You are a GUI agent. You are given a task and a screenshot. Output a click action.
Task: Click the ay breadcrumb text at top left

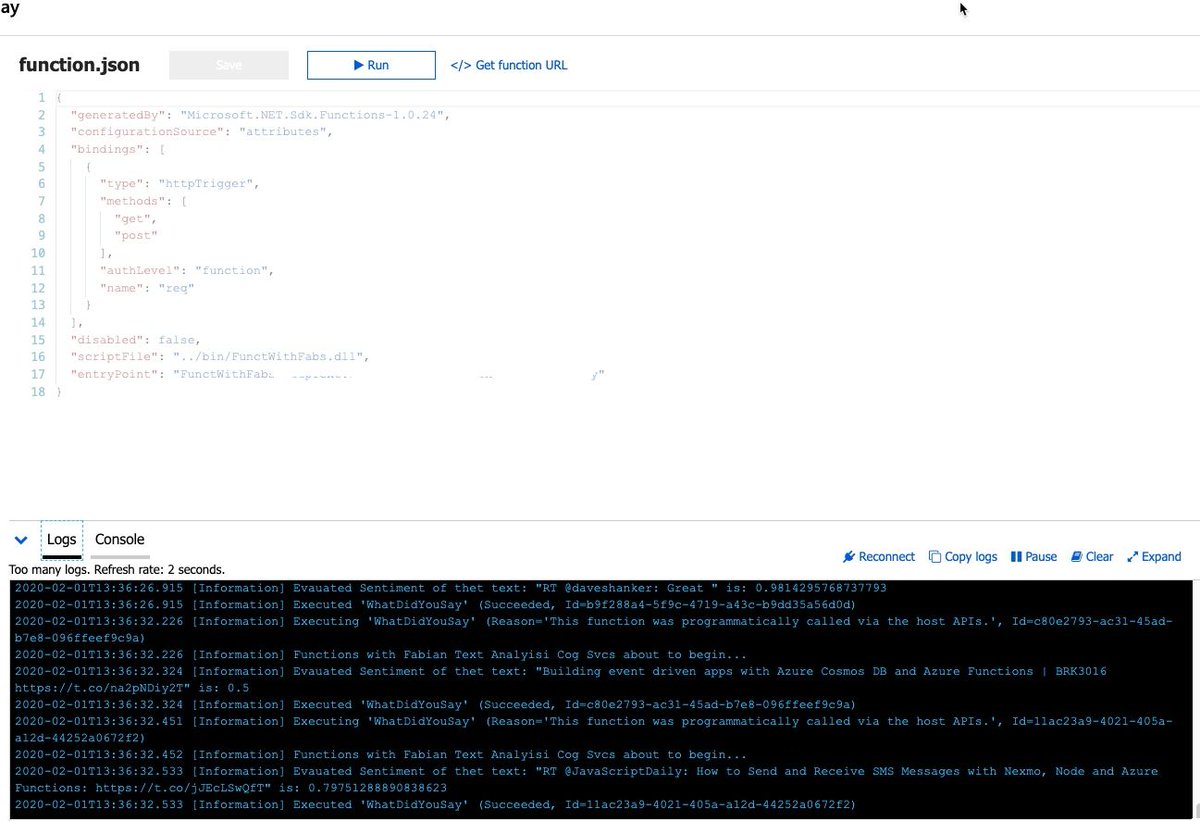coord(10,8)
